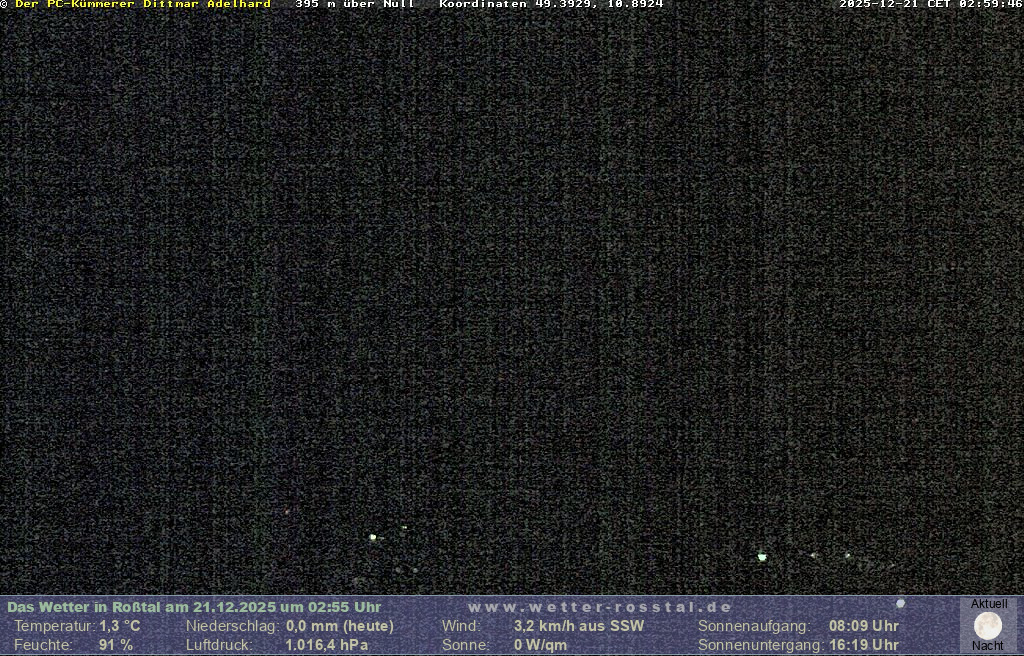Click the Wind value 3,2 km/h aus SSW
The height and width of the screenshot is (656, 1024).
tap(579, 626)
